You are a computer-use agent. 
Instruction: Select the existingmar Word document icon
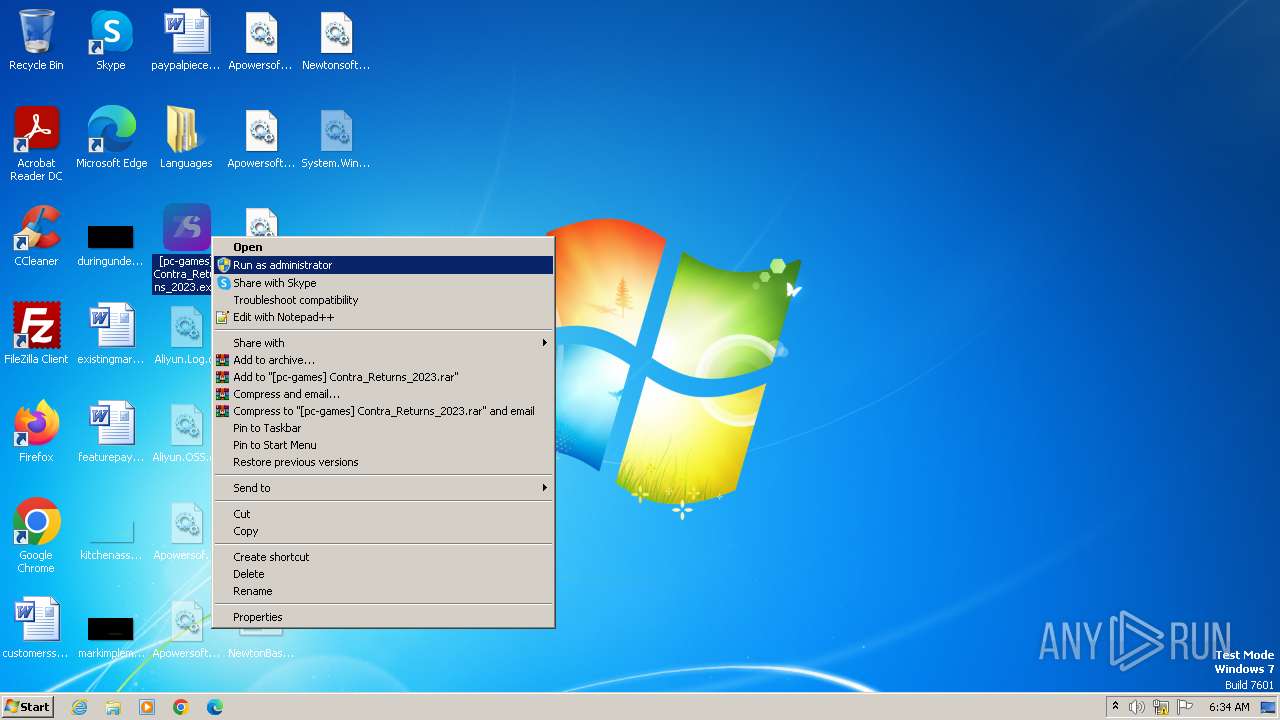[x=111, y=334]
